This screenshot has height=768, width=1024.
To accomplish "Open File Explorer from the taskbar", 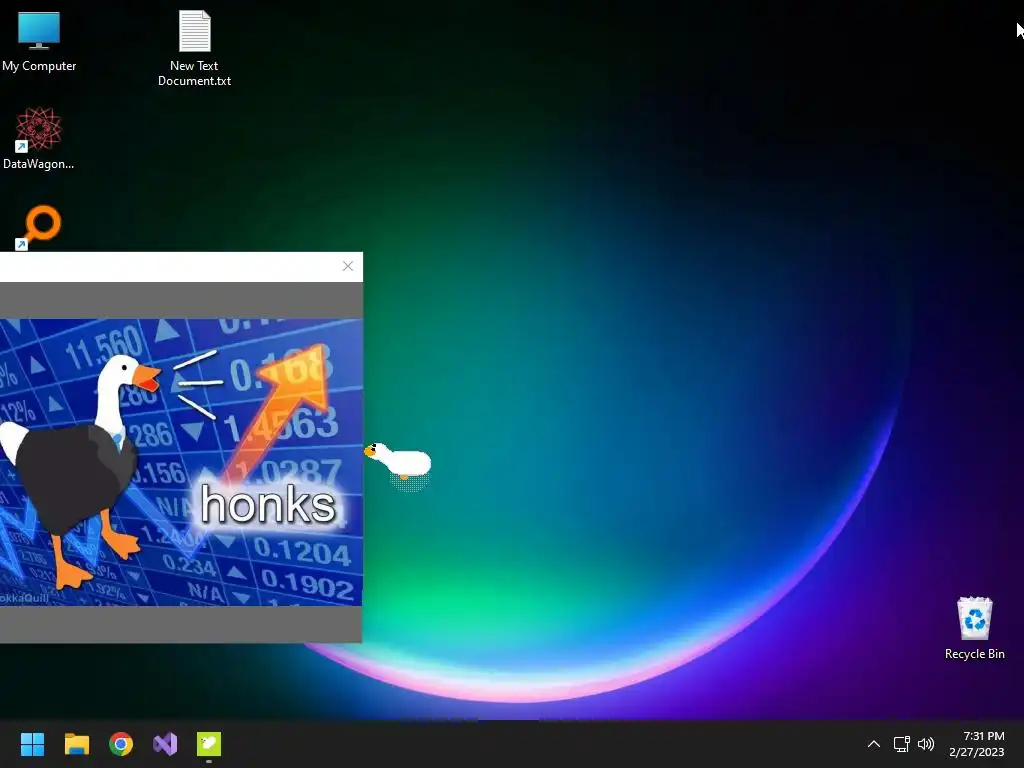I will pyautogui.click(x=76, y=744).
